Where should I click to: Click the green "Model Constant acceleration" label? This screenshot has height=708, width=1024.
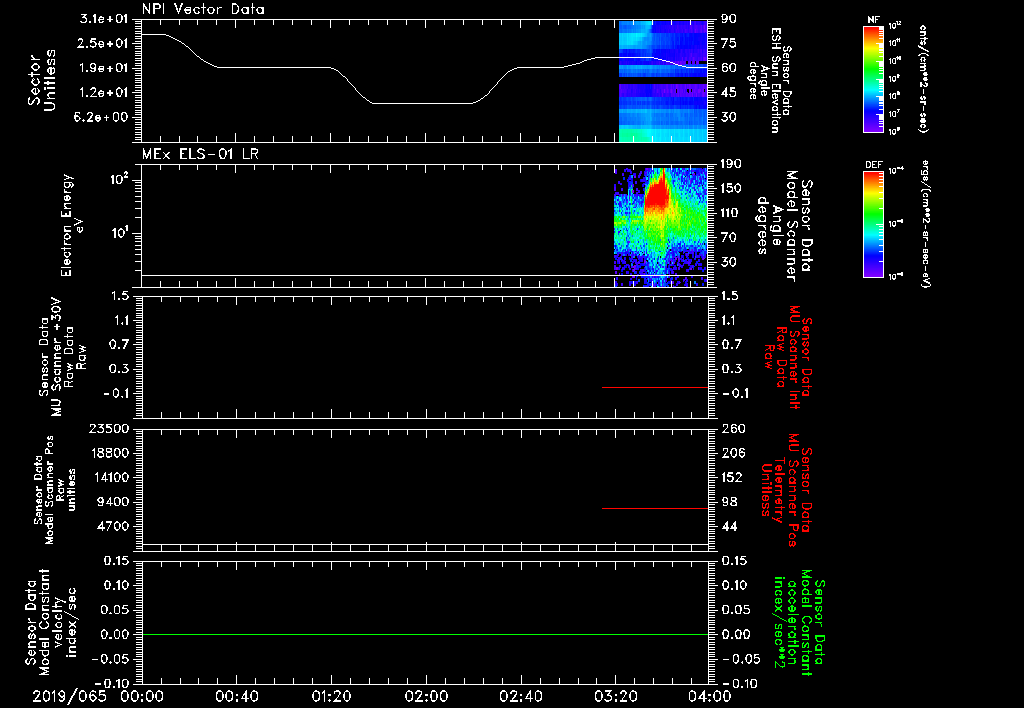click(799, 622)
